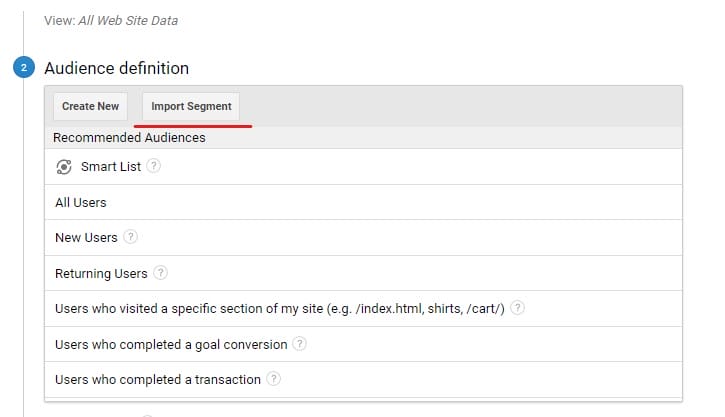Click the Recommended Audiences header
The width and height of the screenshot is (725, 417).
[129, 138]
